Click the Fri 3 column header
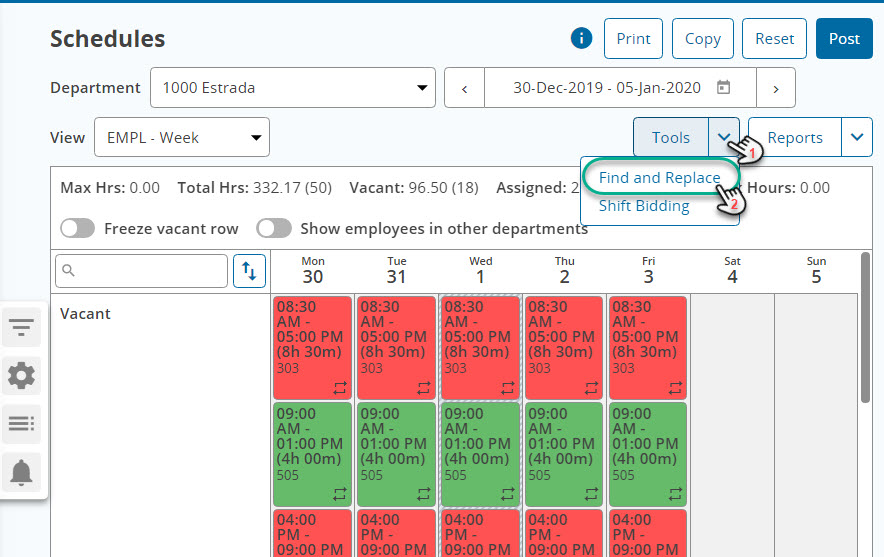Screen dimensions: 884x557 tap(648, 270)
